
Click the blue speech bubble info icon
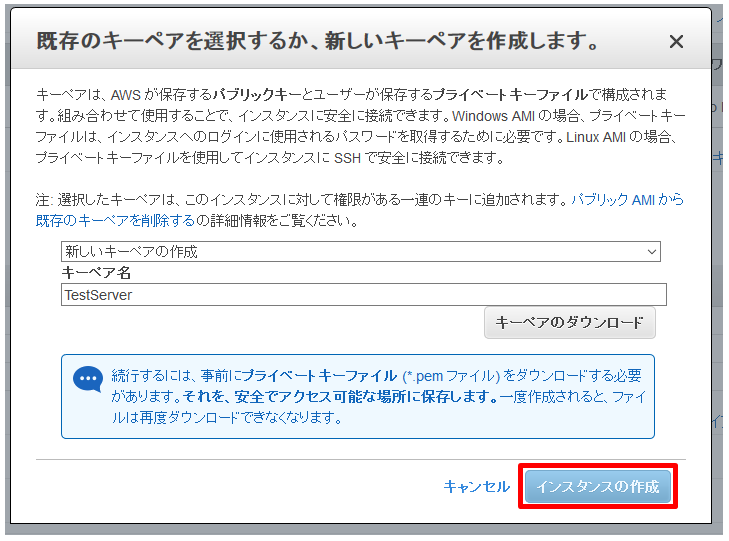point(88,379)
